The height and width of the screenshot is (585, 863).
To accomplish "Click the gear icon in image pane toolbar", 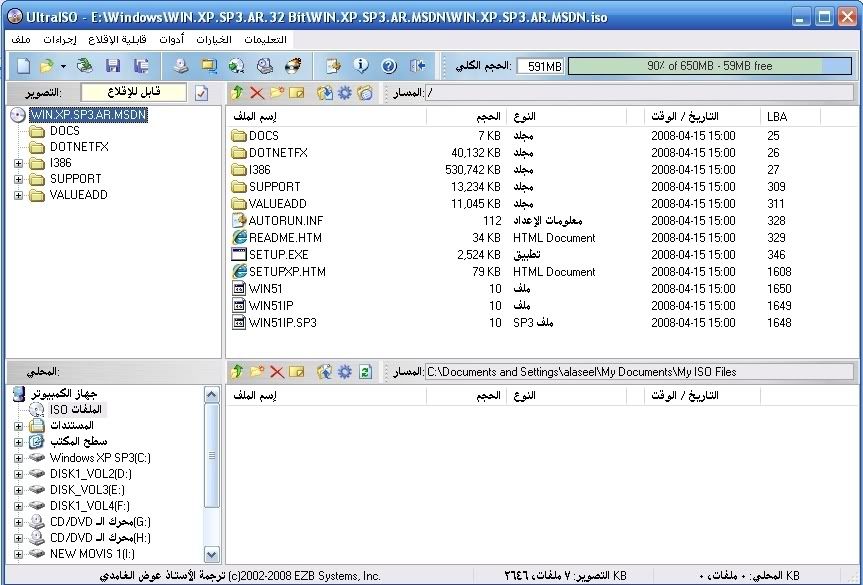I will pyautogui.click(x=345, y=92).
